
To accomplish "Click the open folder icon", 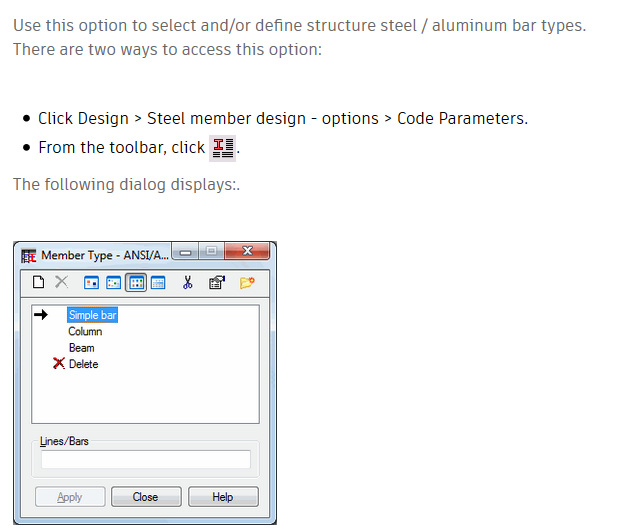I will tap(246, 283).
